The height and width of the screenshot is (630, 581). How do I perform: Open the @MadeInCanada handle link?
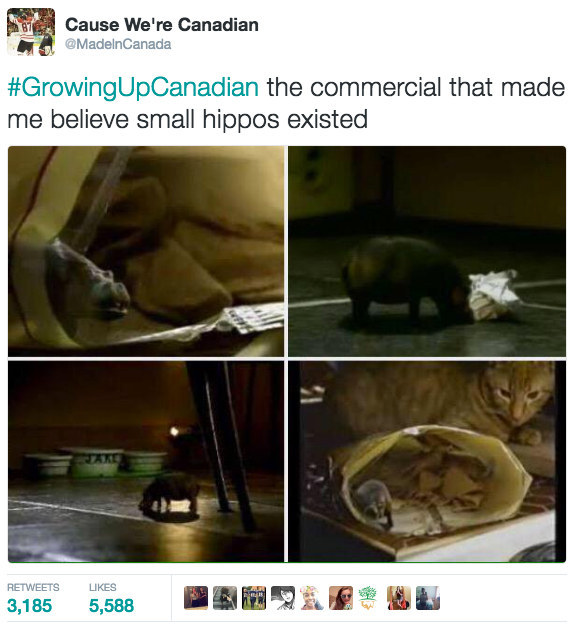118,44
